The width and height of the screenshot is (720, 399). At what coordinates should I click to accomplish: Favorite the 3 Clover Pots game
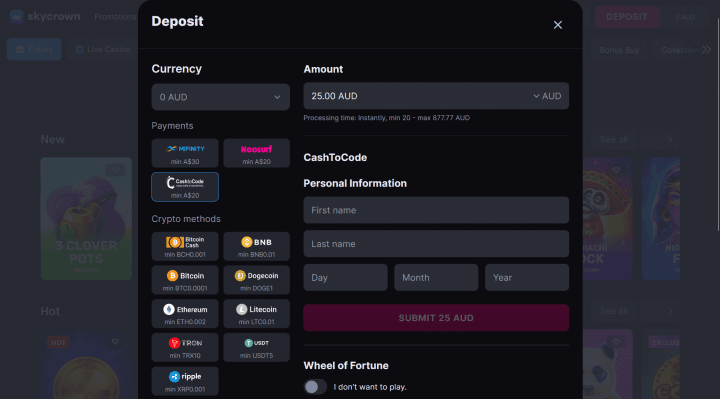point(115,170)
